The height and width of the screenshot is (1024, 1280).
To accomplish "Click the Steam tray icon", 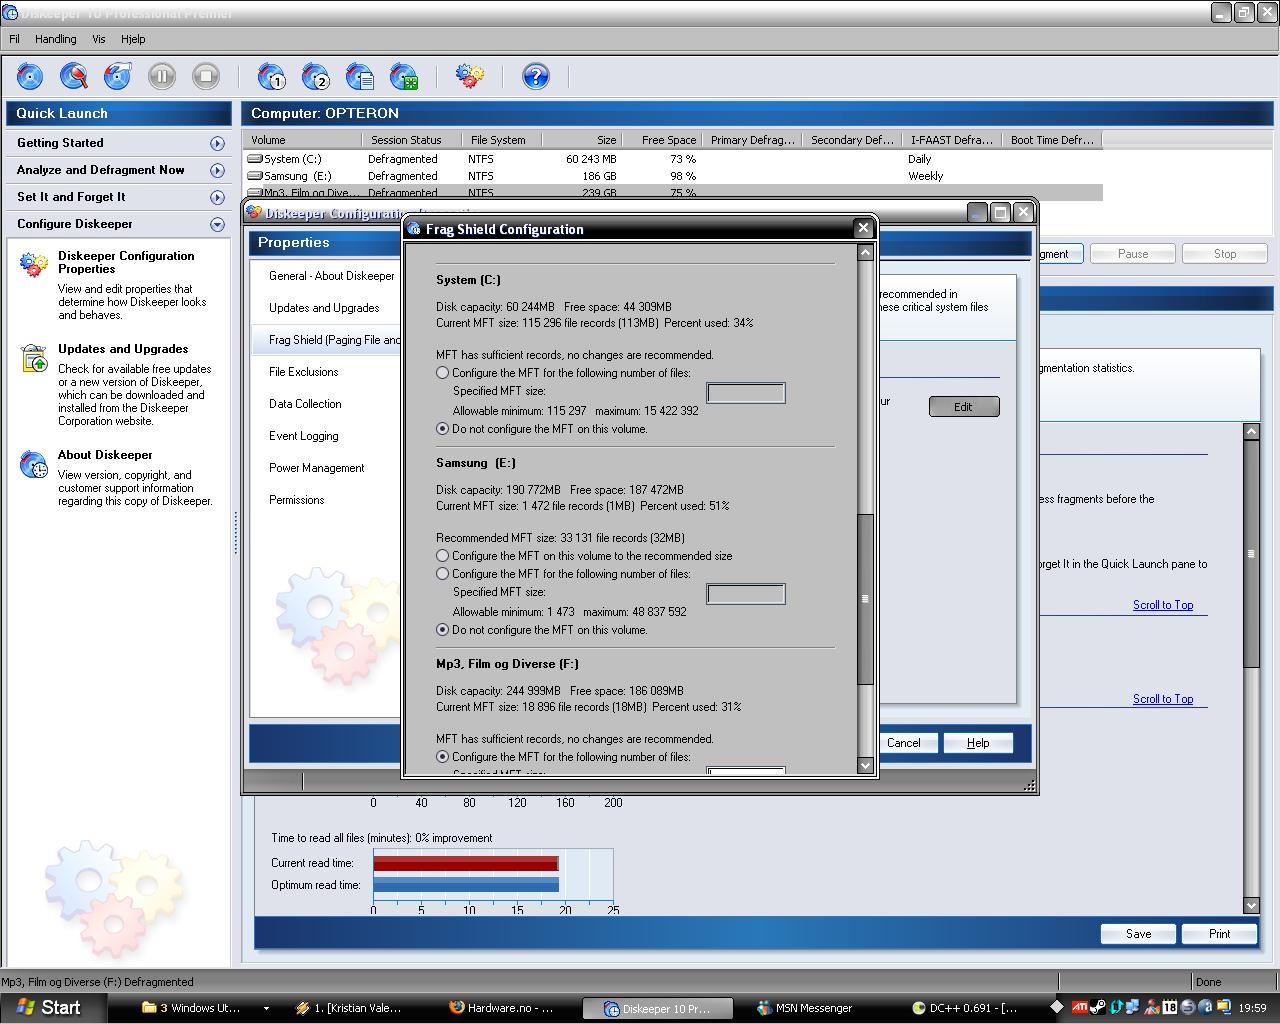I will tap(1098, 1007).
